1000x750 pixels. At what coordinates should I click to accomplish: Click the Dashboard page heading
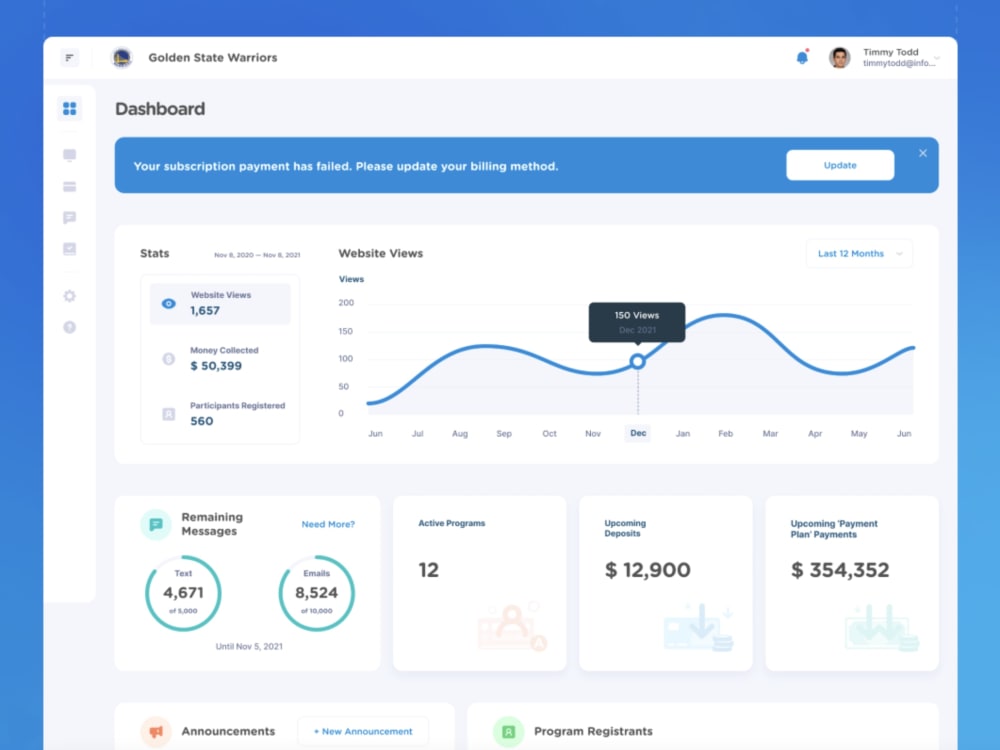160,109
